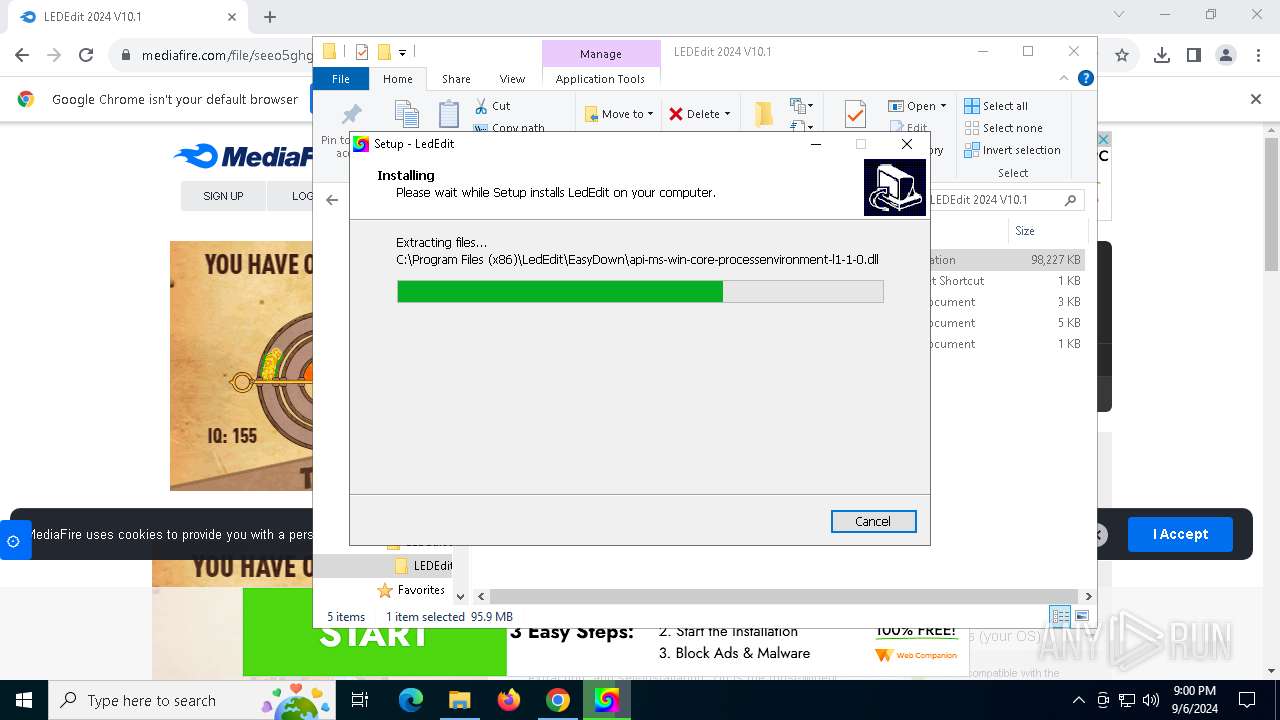Click the LedEdit setup computer icon
Screen dimensions: 1280x720
[895, 187]
